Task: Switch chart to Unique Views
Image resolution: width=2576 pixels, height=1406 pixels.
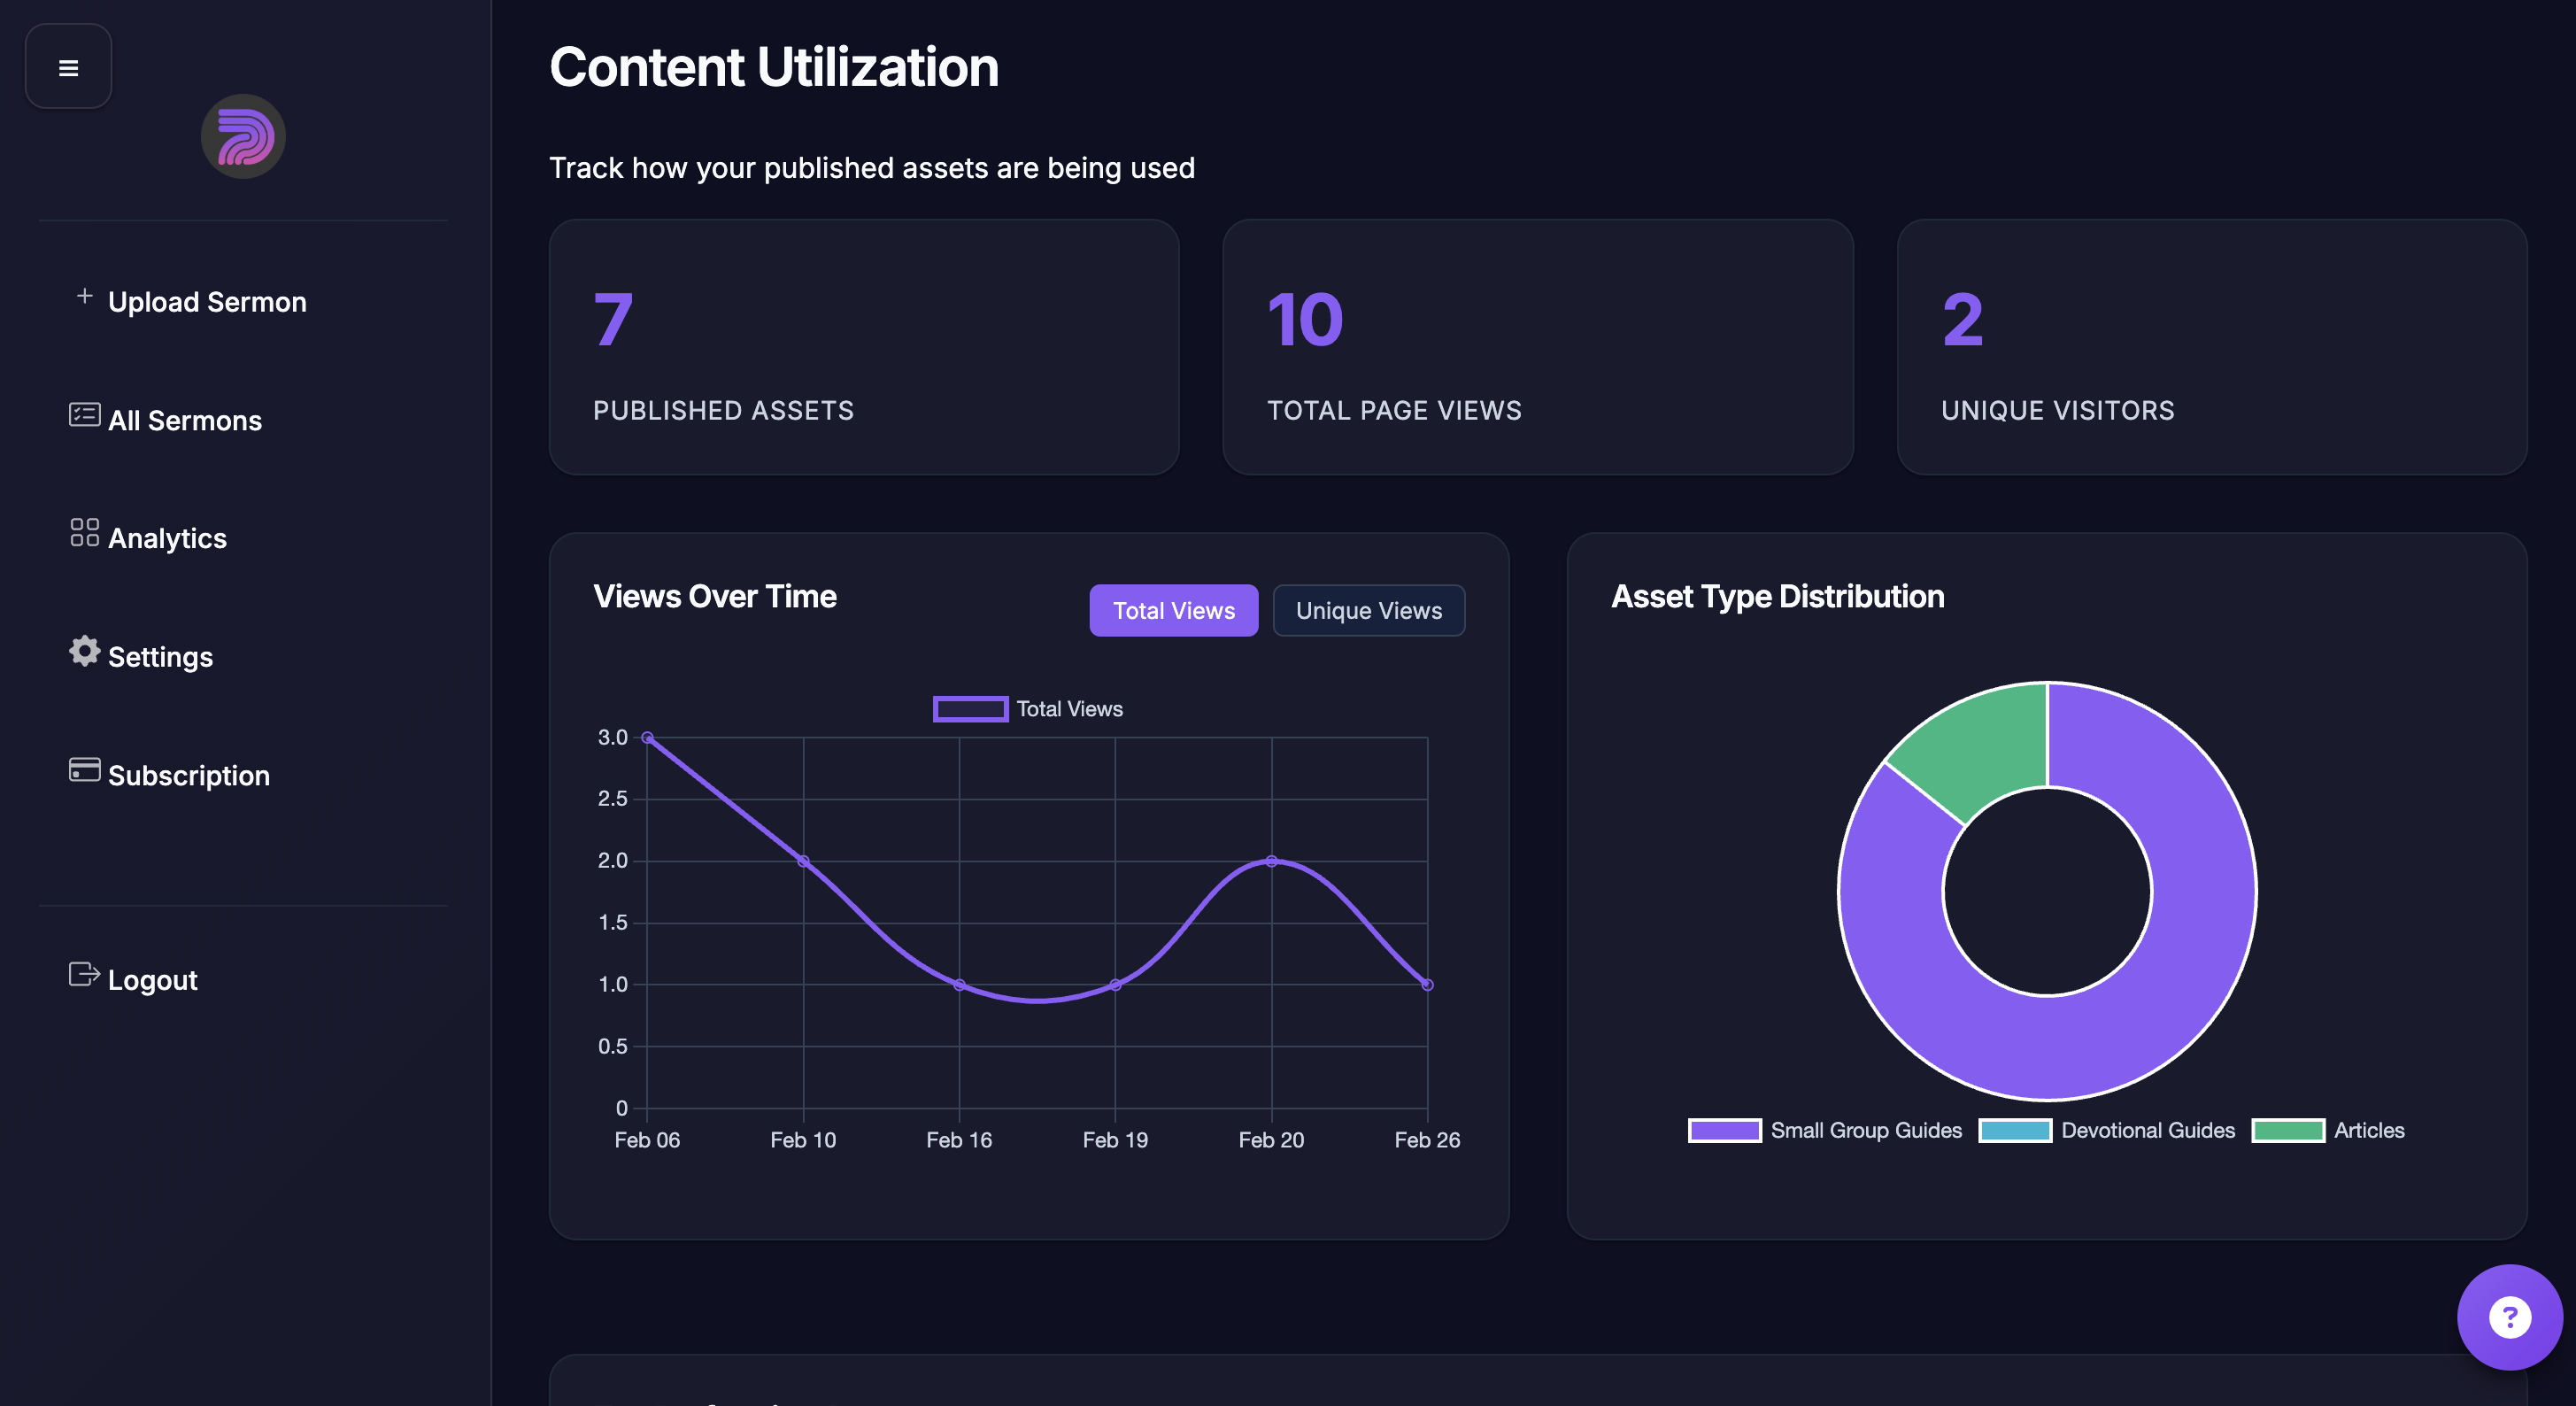Action: coord(1368,610)
